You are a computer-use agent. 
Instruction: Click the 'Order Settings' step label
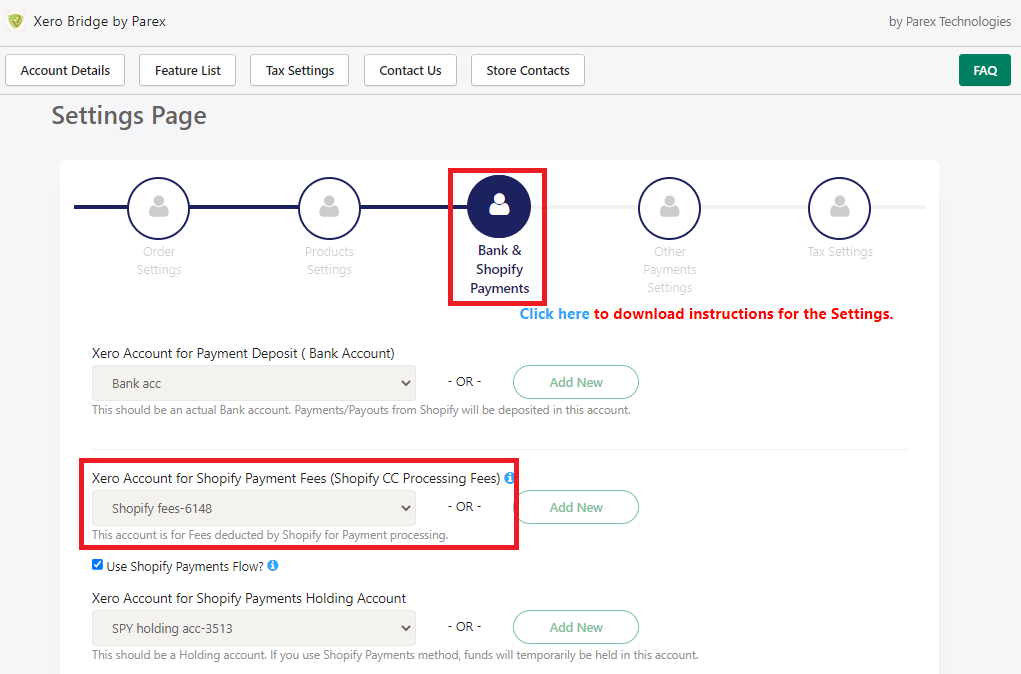point(159,260)
